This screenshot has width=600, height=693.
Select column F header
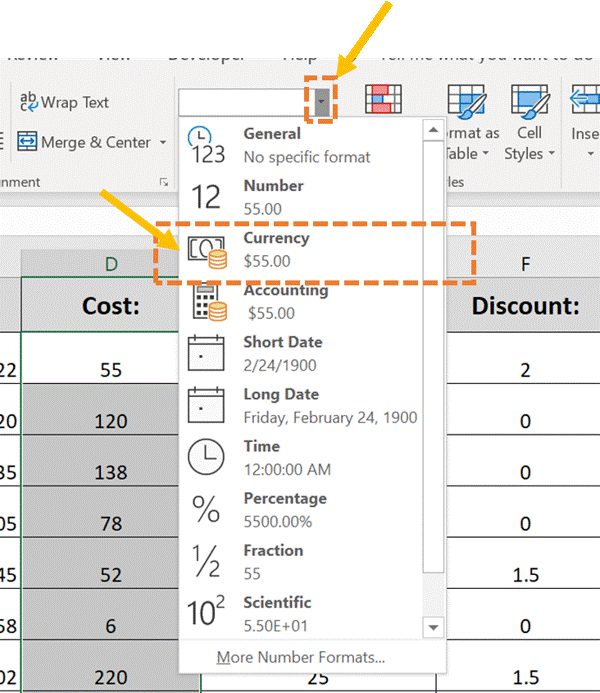coord(525,264)
